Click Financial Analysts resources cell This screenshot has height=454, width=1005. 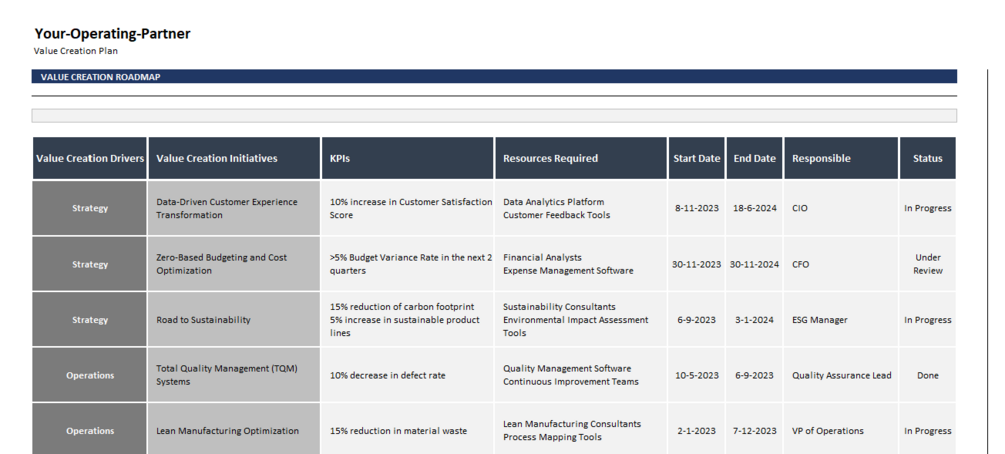pos(581,264)
